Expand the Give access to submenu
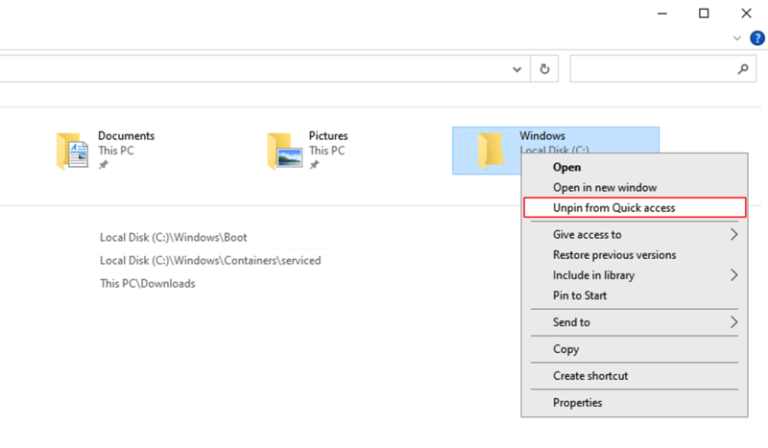The width and height of the screenshot is (768, 448). click(733, 235)
